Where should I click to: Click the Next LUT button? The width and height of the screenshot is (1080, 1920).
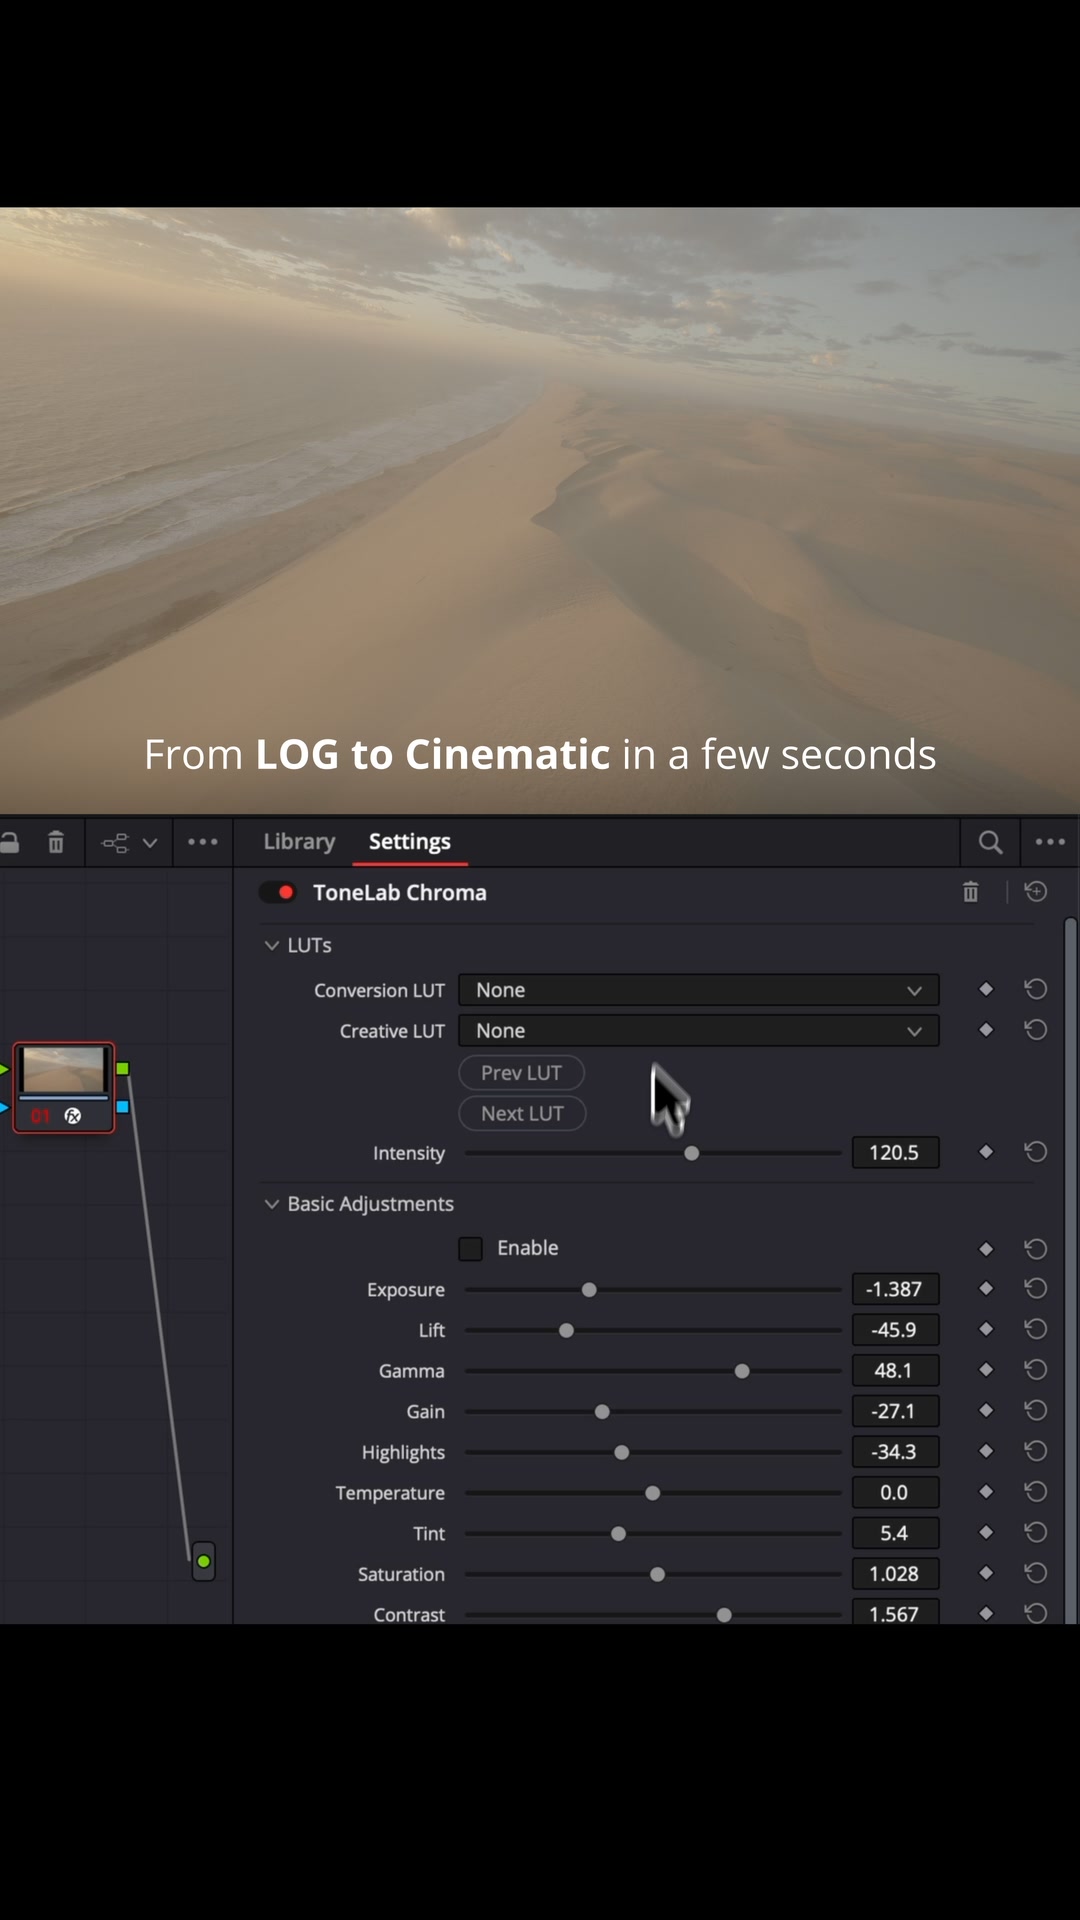[522, 1114]
